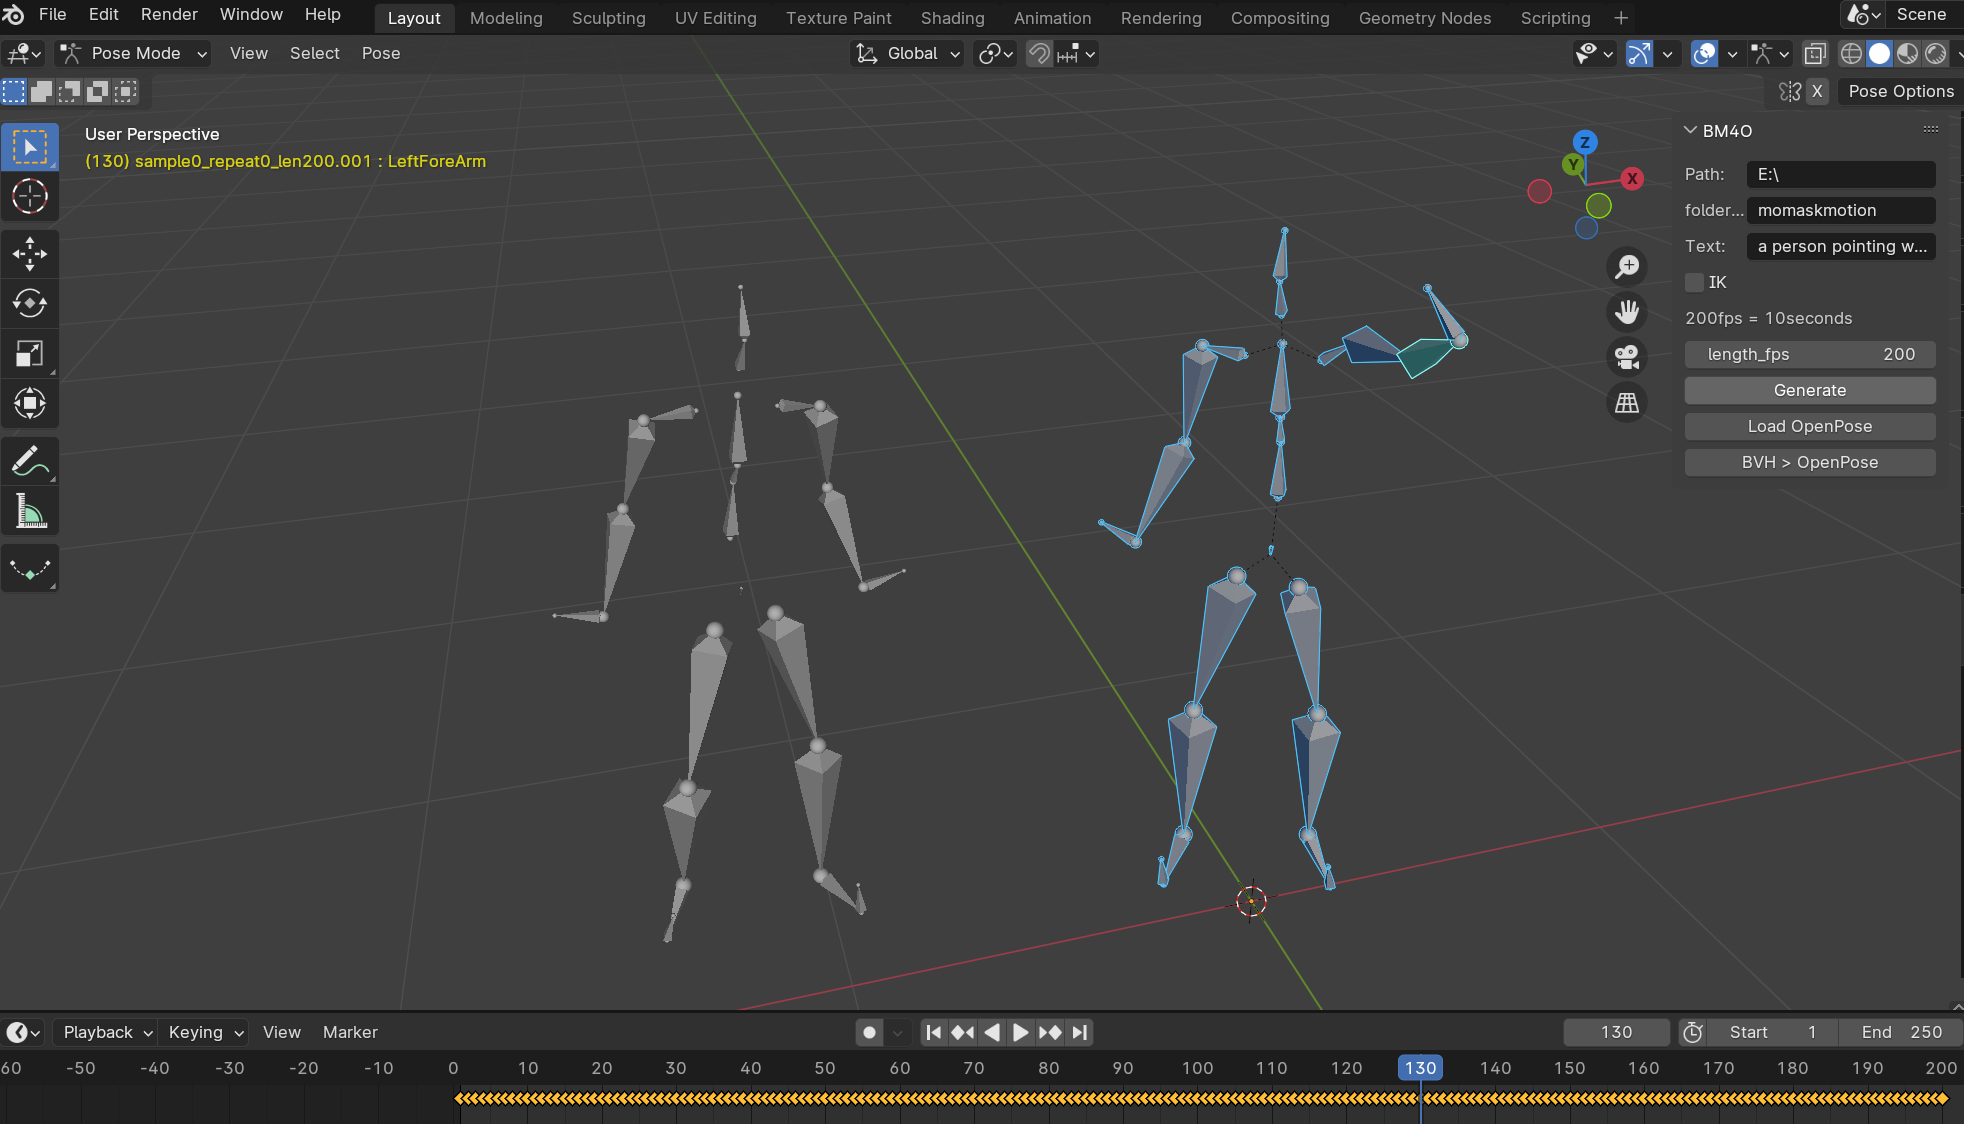Select the Scale tool
This screenshot has height=1124, width=1964.
(x=29, y=354)
